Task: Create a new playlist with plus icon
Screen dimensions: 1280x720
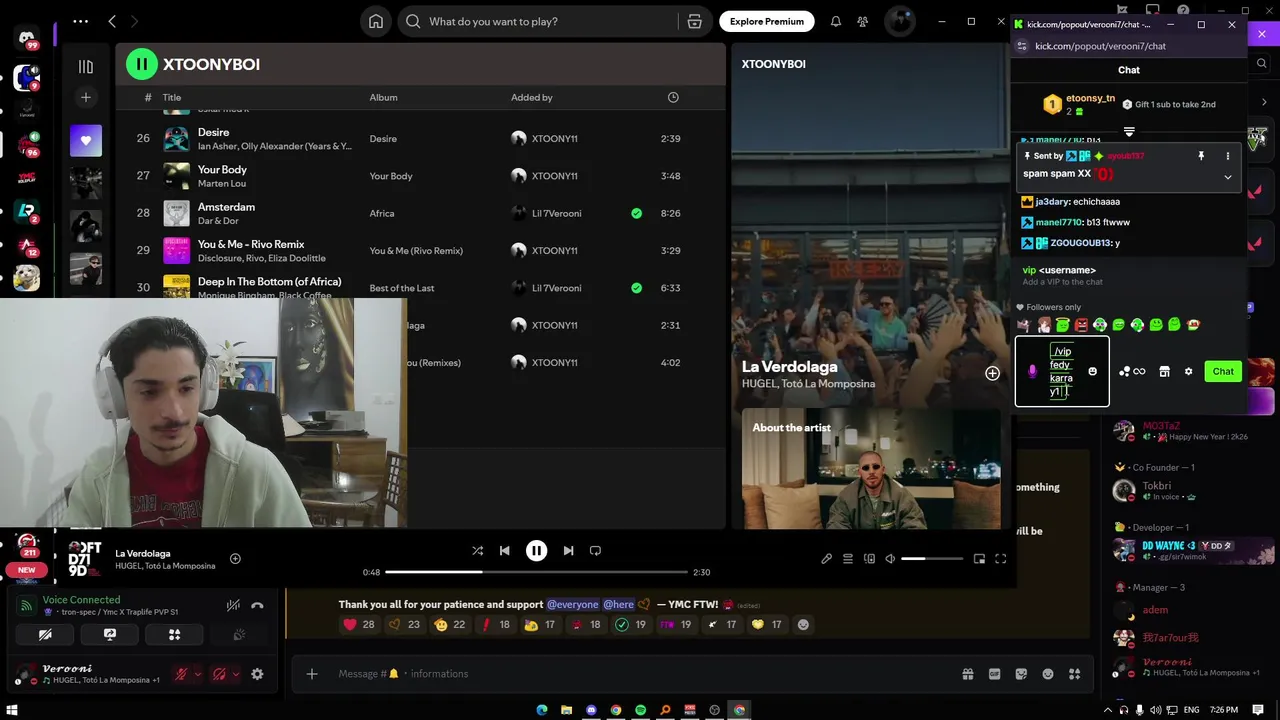Action: pos(86,97)
